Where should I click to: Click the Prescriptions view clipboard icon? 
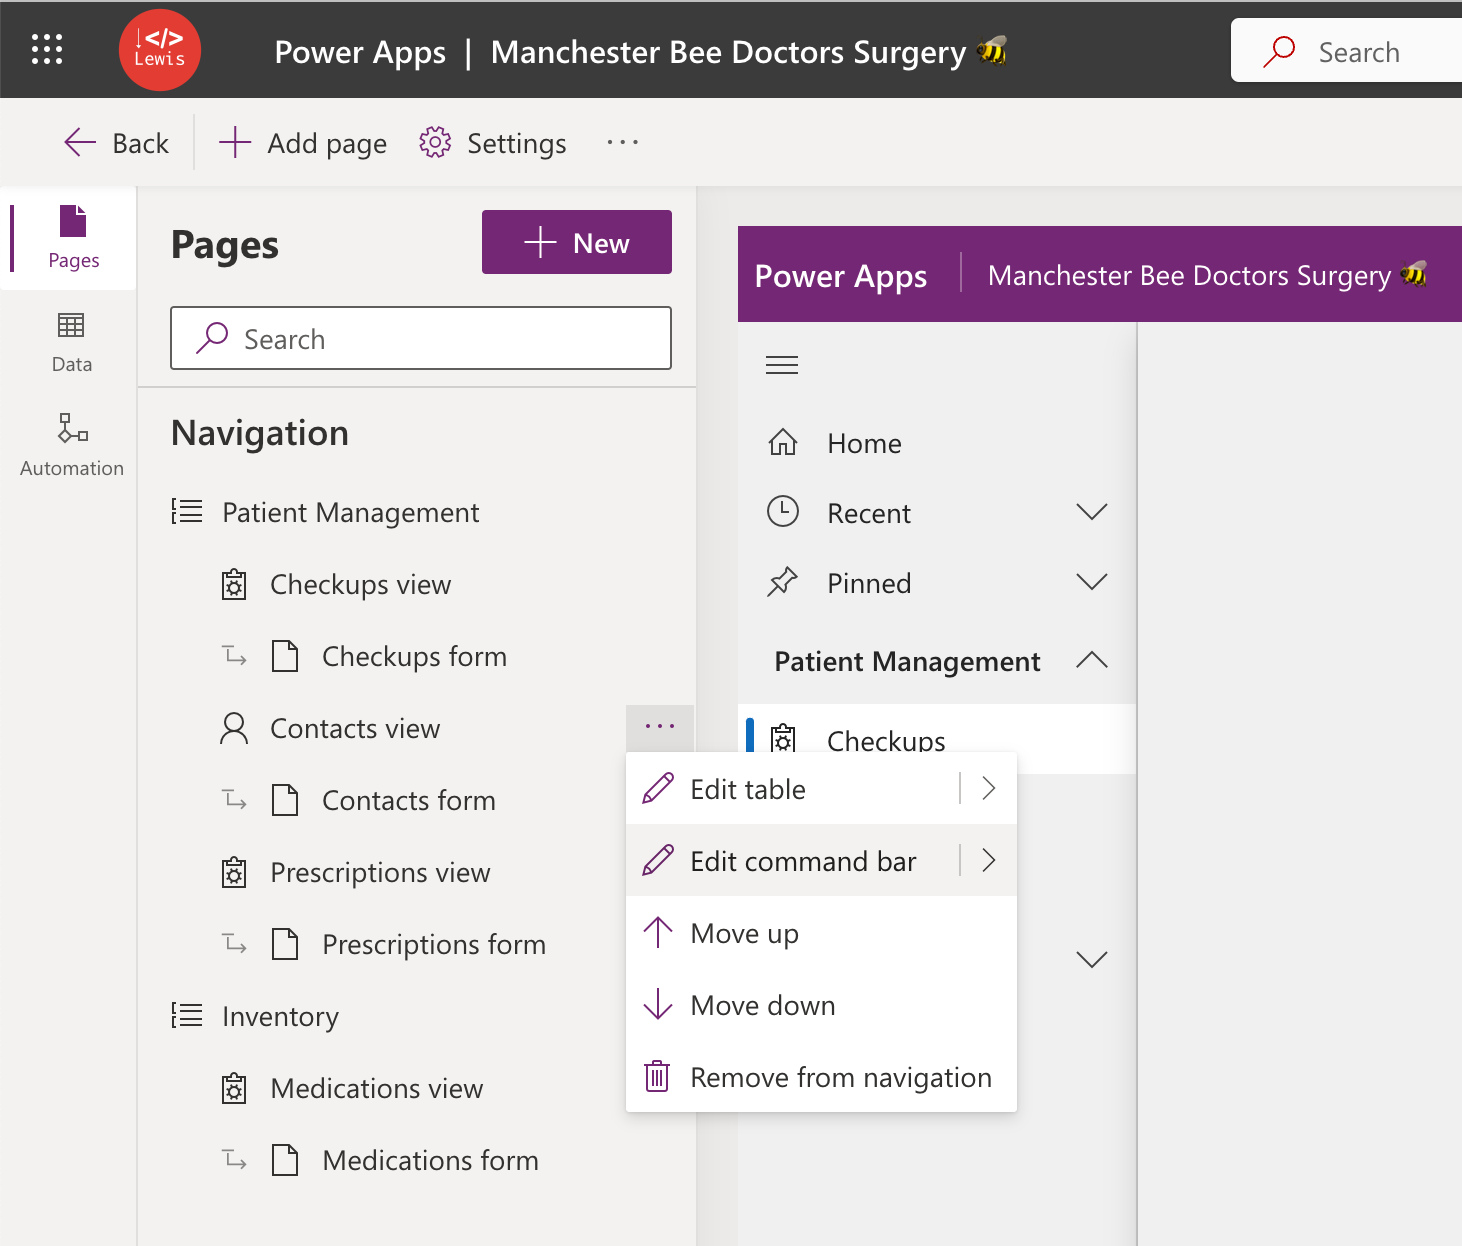point(234,872)
